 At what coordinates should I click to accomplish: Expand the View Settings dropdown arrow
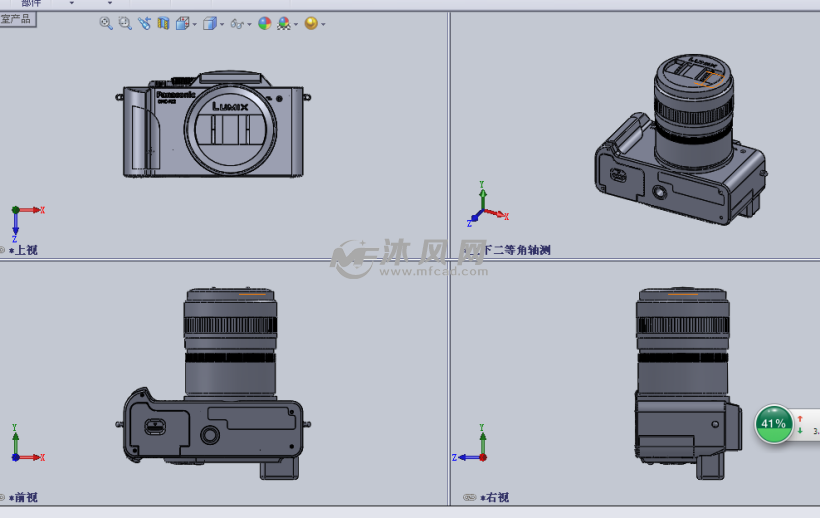(x=323, y=25)
